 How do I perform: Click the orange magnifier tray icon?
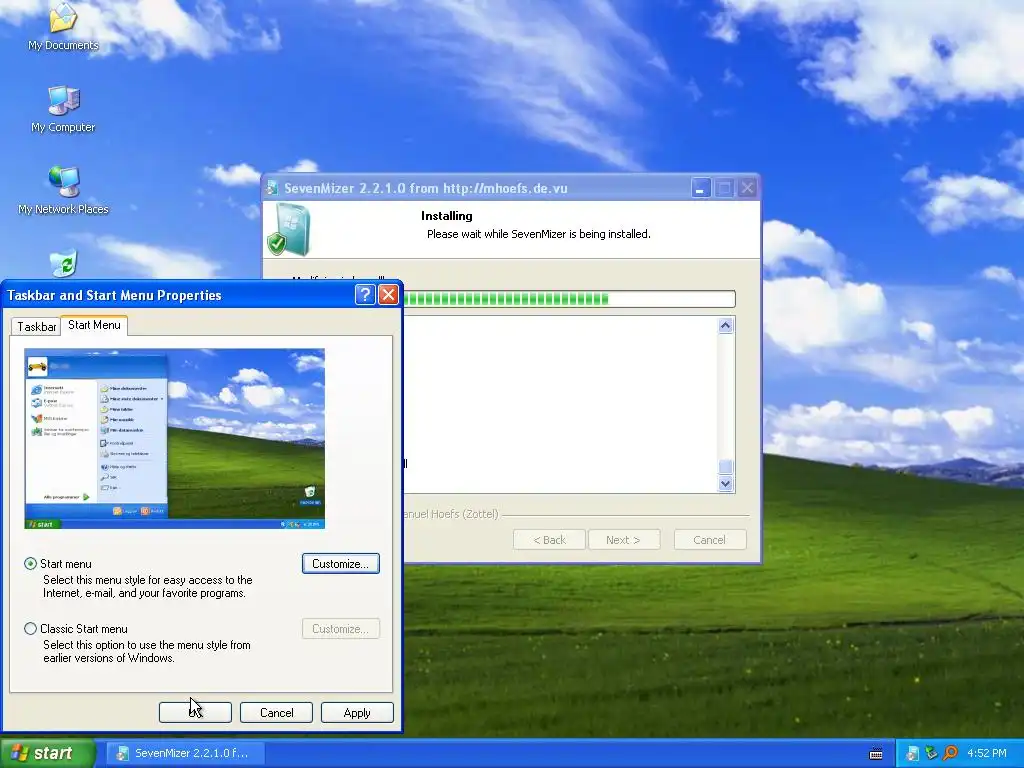tap(950, 753)
